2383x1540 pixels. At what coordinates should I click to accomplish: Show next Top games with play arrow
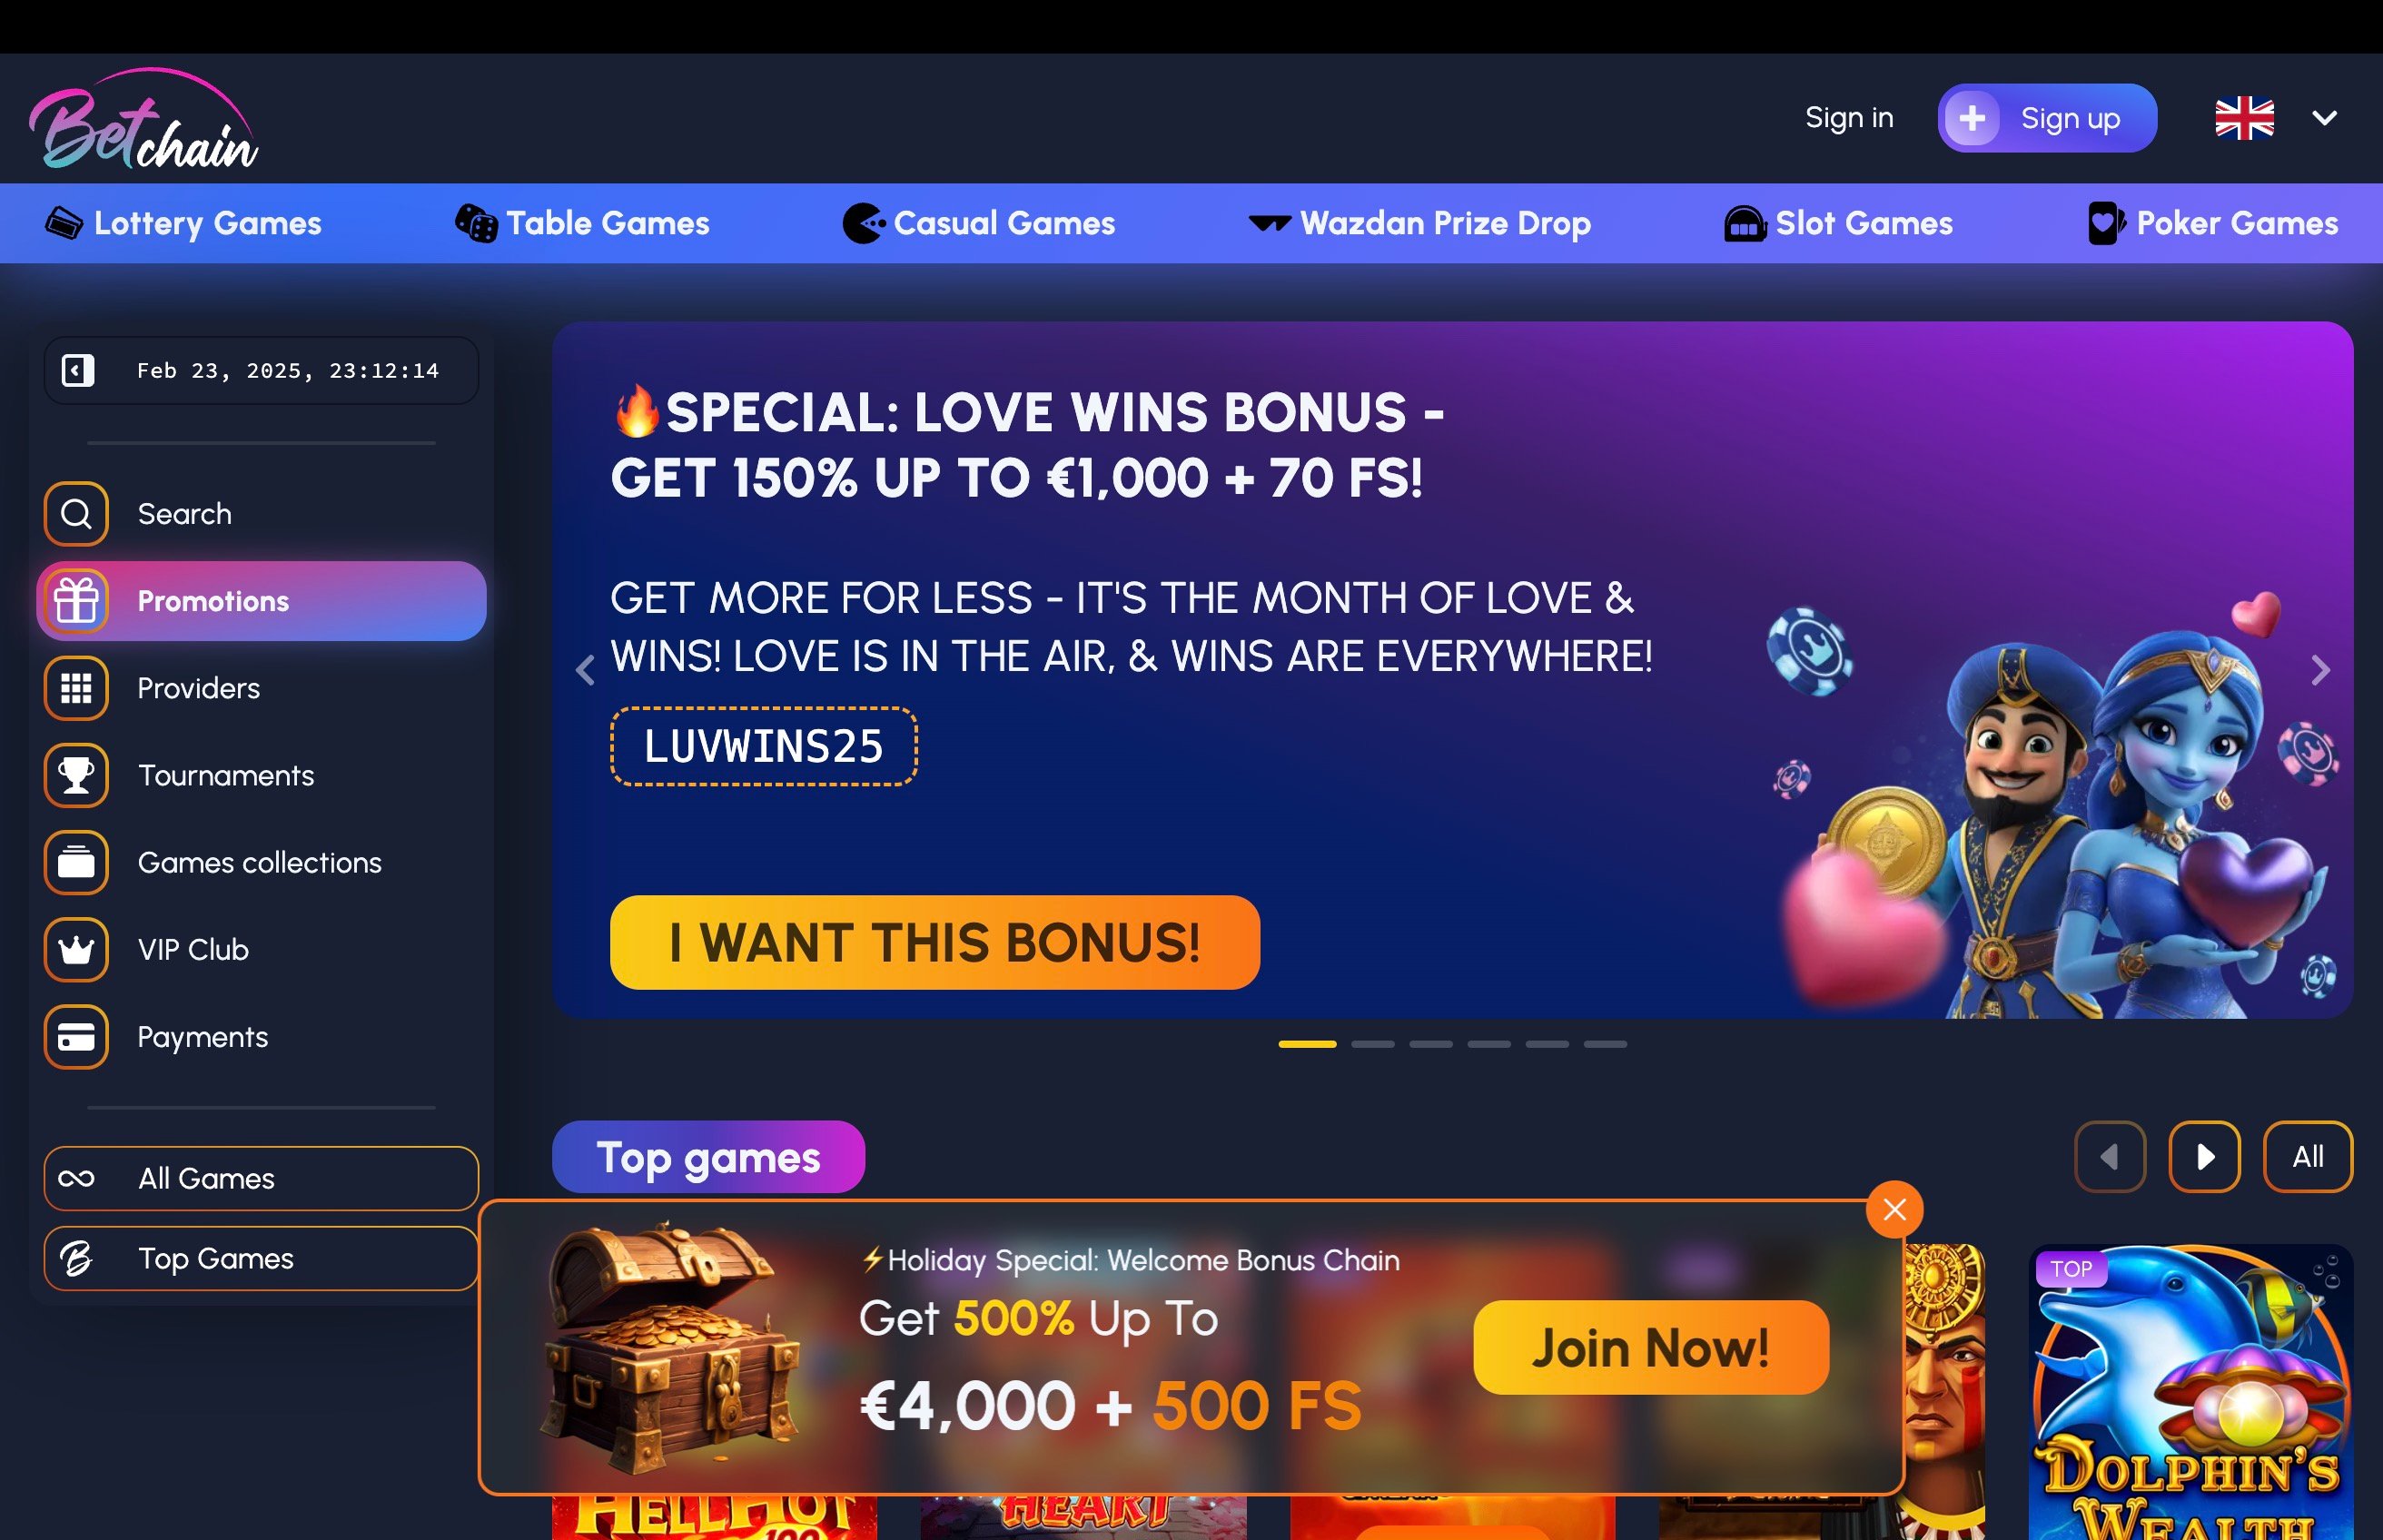pos(2204,1157)
